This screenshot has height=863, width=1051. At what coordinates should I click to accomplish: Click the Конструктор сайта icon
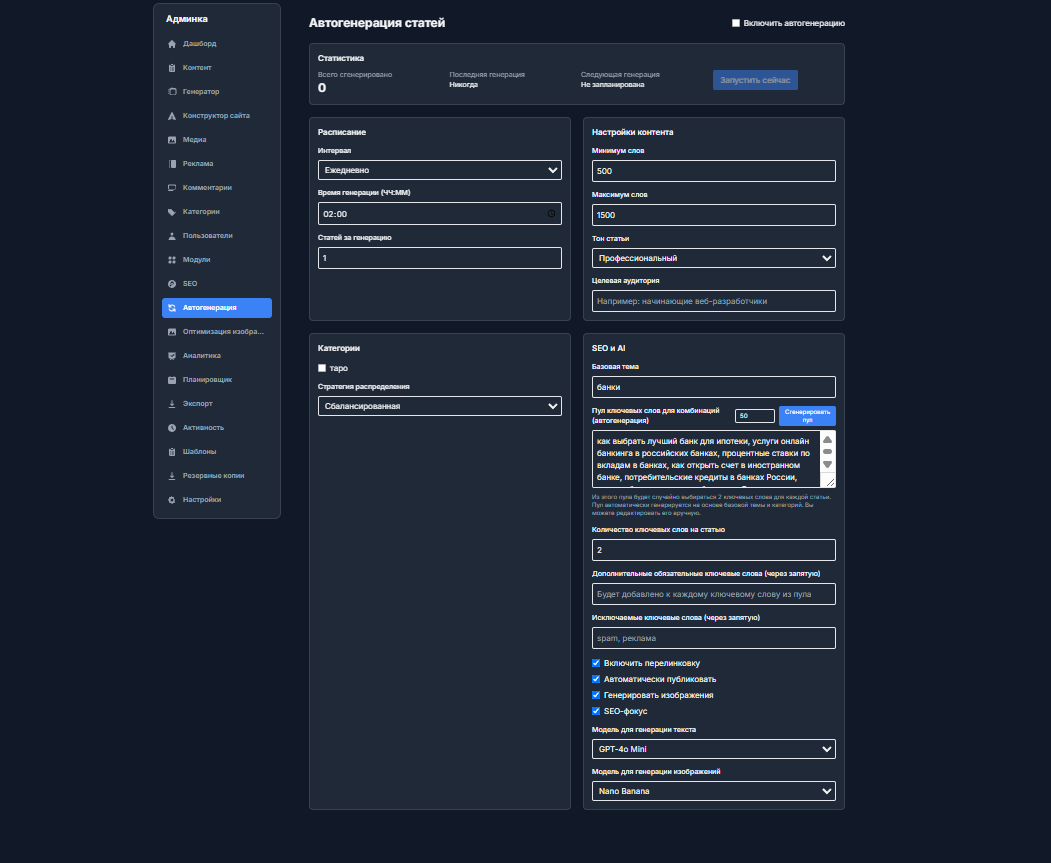tap(172, 116)
